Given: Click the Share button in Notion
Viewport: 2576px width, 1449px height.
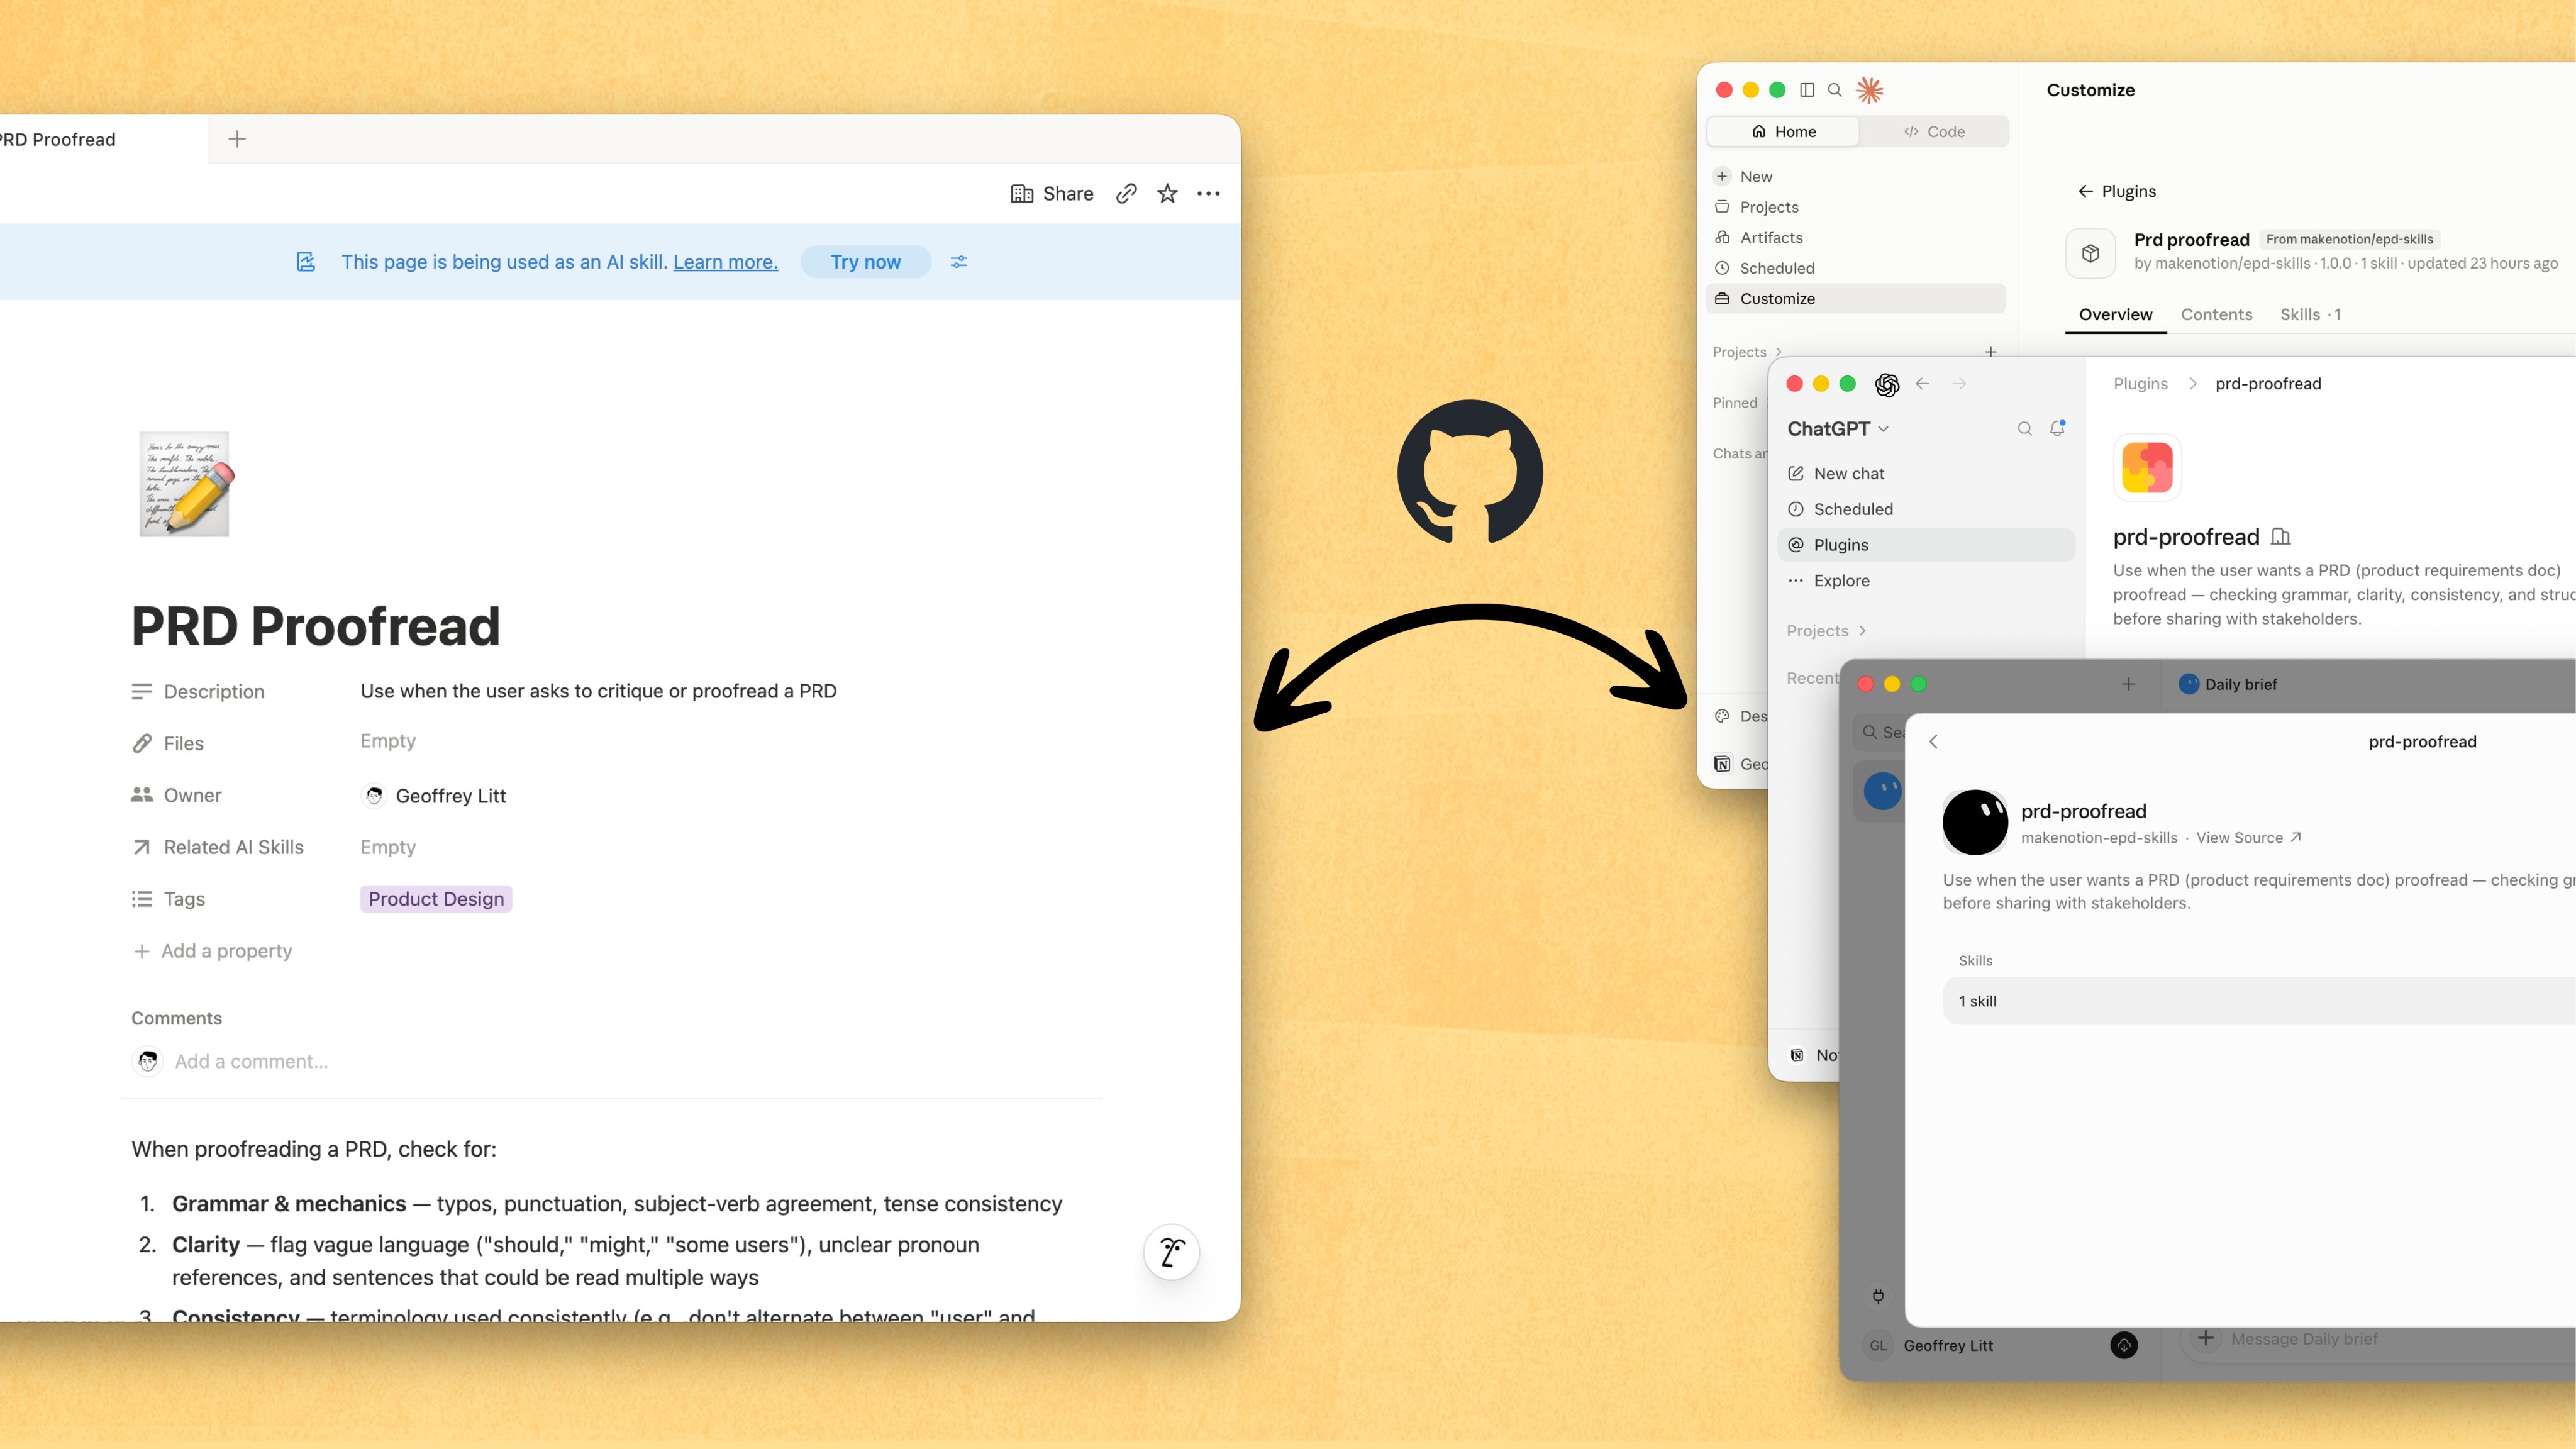Looking at the screenshot, I should (x=1052, y=194).
